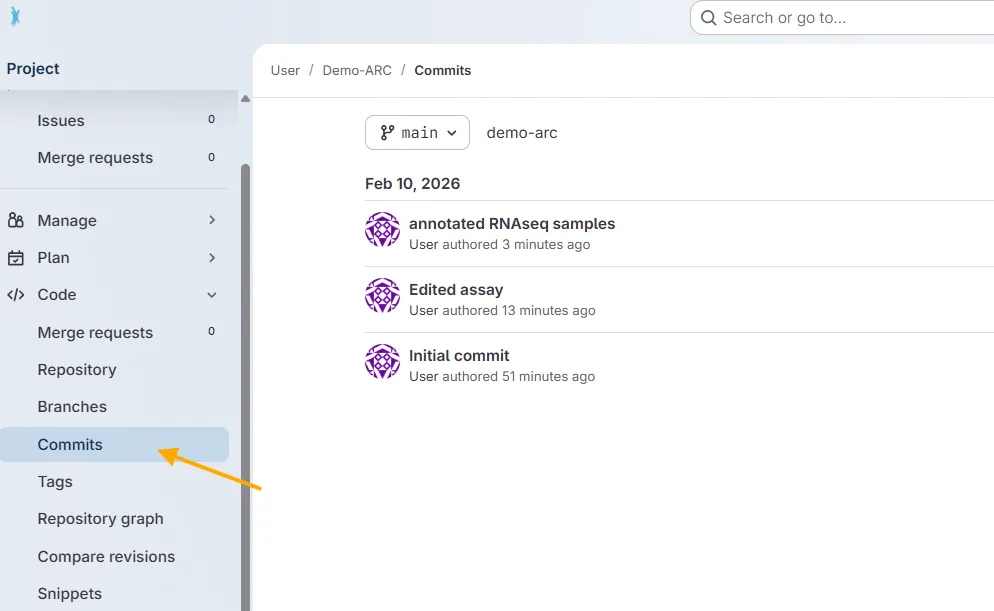Click avatar beside annotated RNAseq samples commit

(382, 230)
